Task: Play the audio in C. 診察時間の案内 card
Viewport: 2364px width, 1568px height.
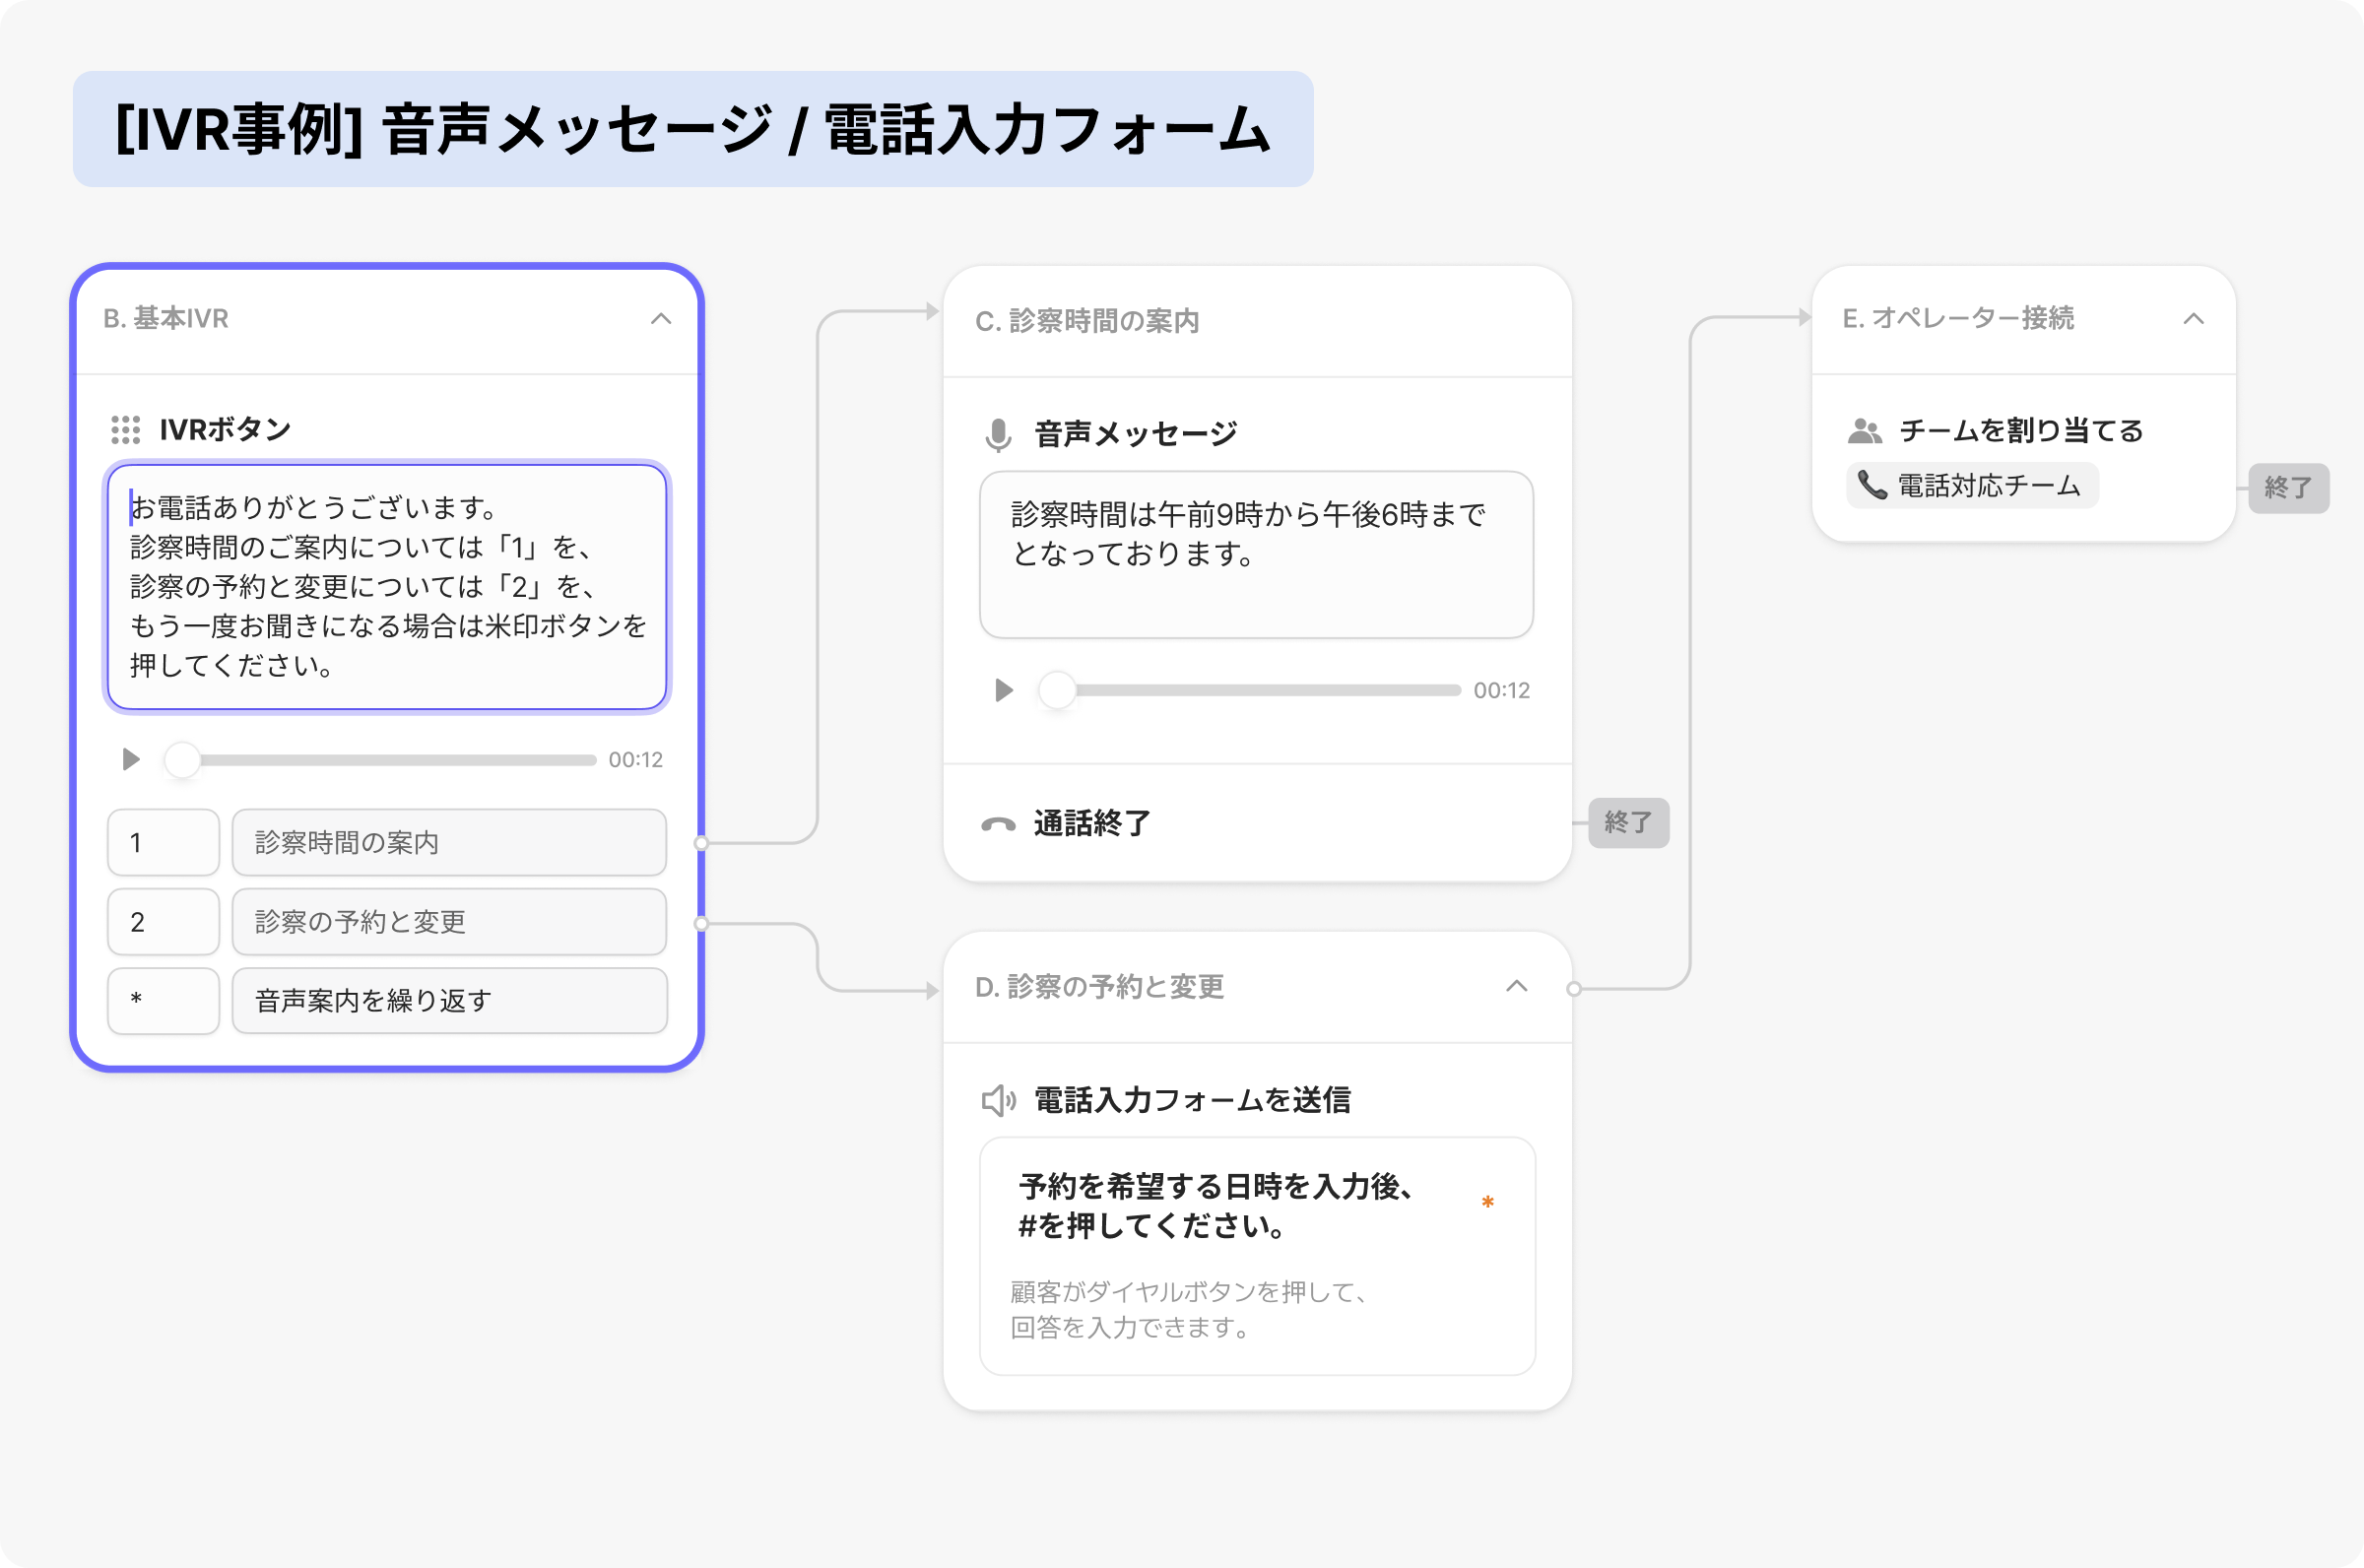Action: tap(1004, 690)
